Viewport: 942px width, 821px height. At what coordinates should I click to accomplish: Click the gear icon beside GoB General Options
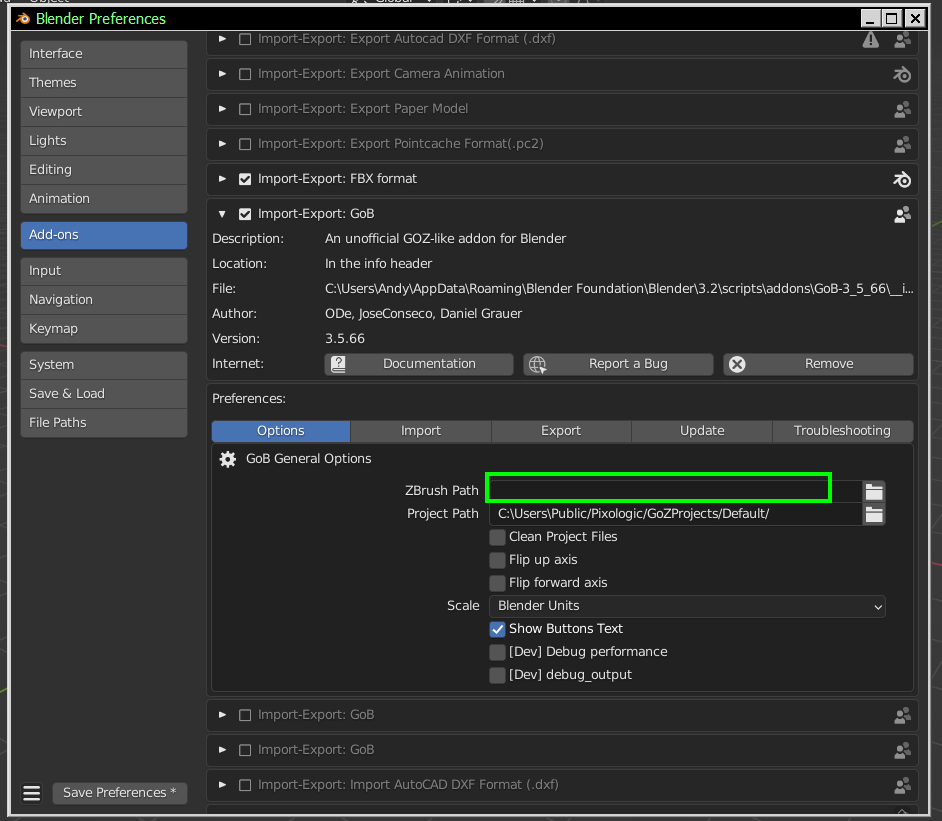[228, 459]
